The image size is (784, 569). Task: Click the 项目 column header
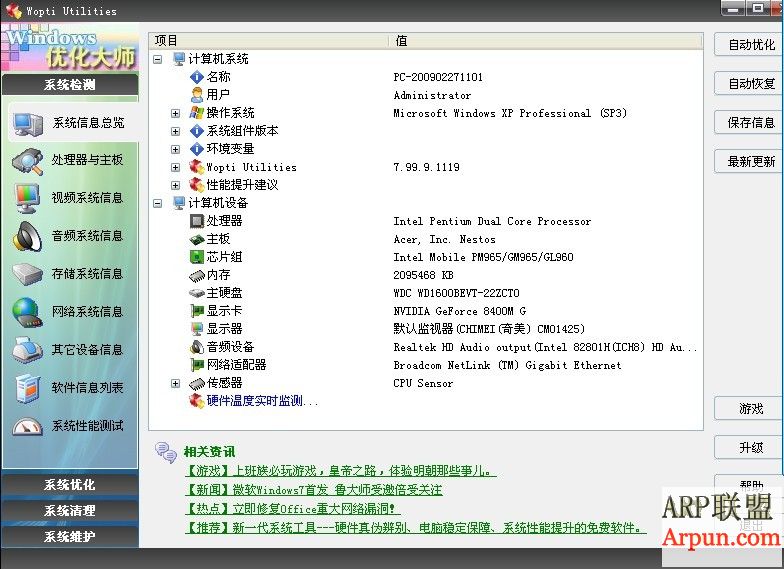point(268,40)
